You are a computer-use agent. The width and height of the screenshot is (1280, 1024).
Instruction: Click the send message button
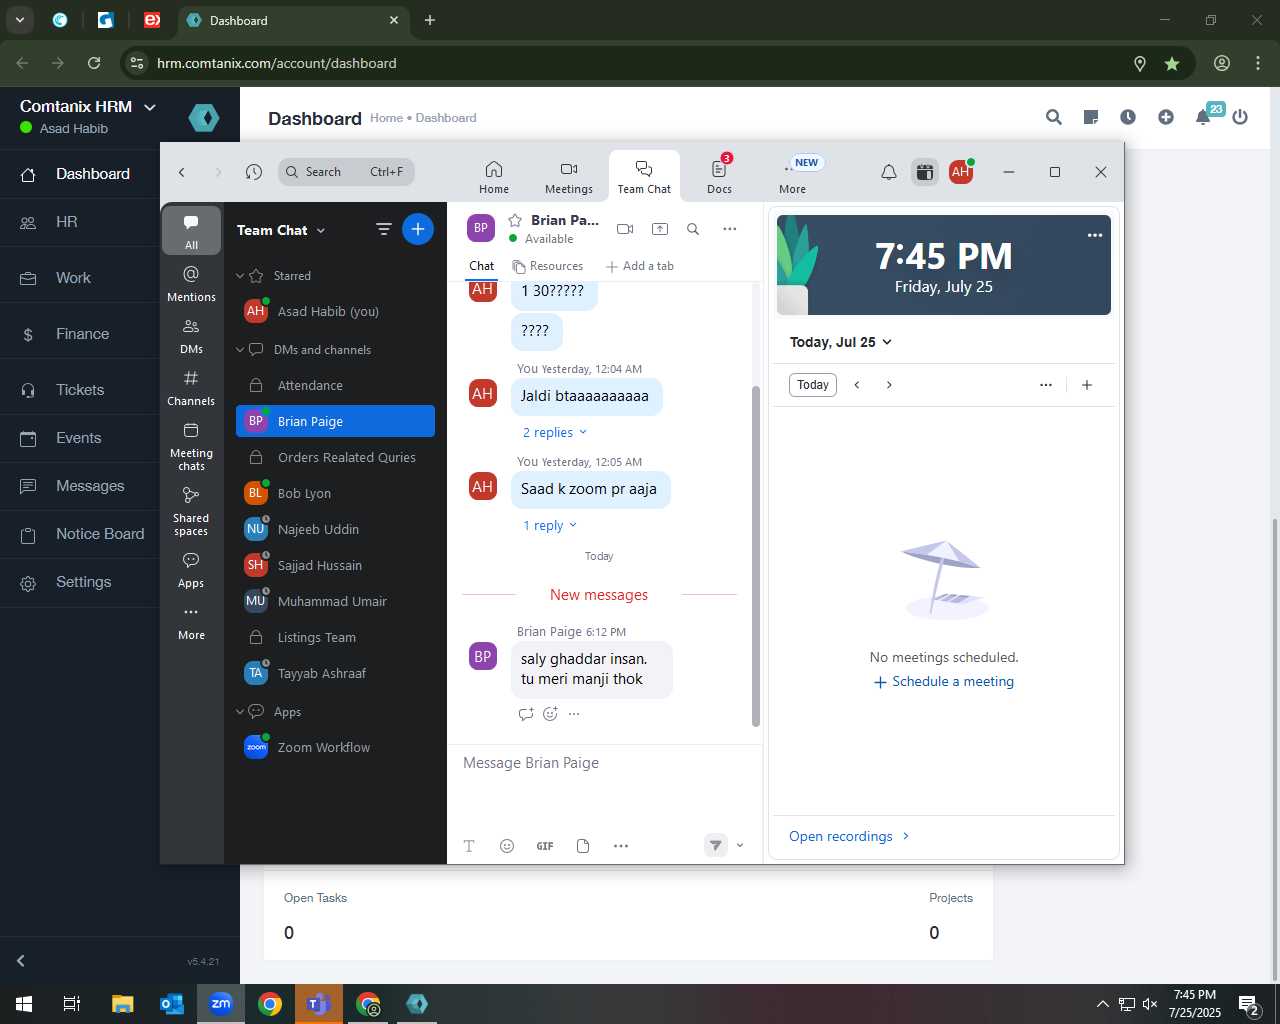[x=716, y=845]
